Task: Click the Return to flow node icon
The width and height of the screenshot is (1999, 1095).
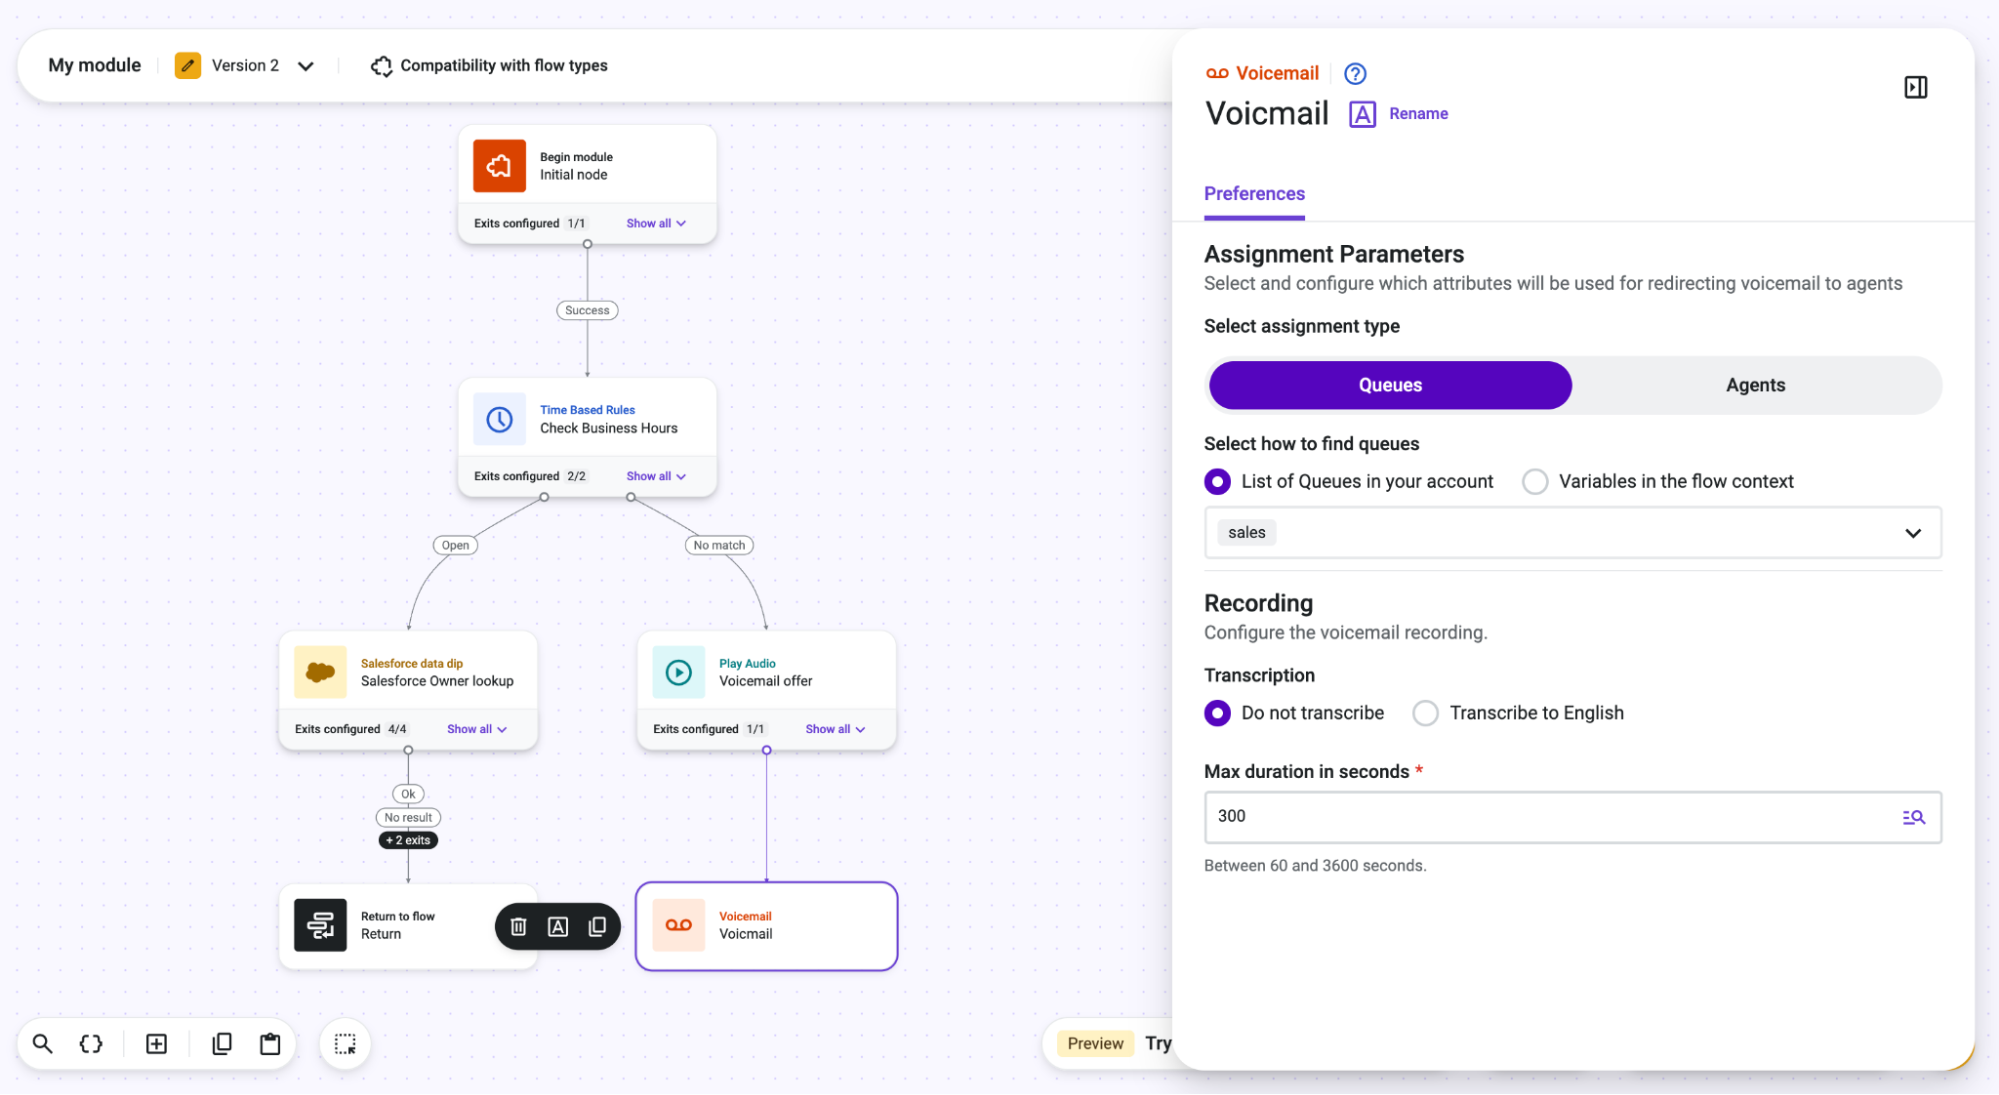Action: (x=320, y=925)
